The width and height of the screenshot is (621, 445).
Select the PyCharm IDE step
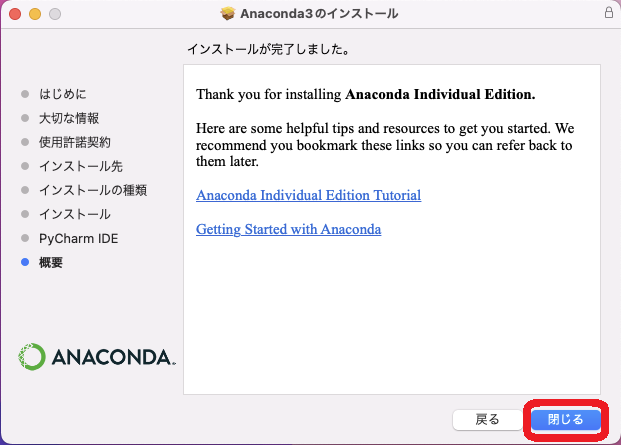[x=82, y=238]
